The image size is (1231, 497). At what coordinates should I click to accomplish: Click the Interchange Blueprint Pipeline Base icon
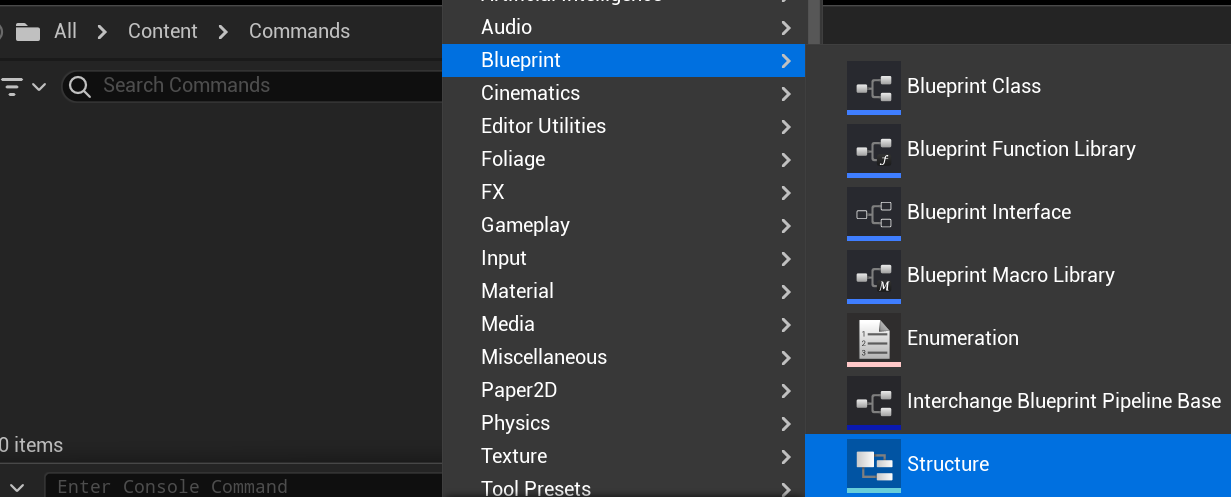point(873,402)
